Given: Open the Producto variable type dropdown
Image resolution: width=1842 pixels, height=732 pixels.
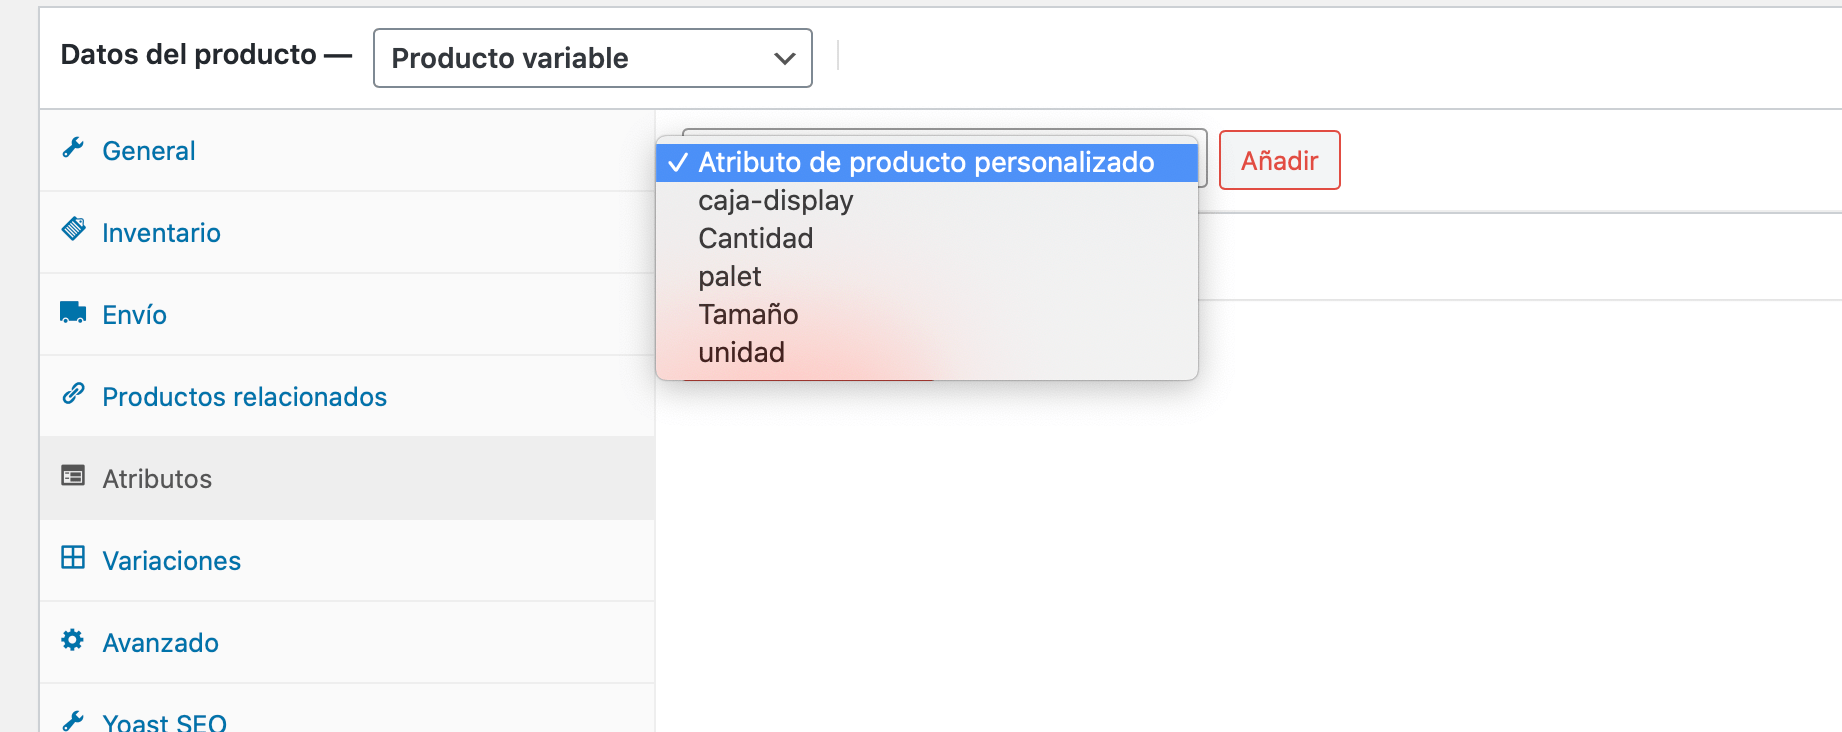Looking at the screenshot, I should pyautogui.click(x=593, y=58).
